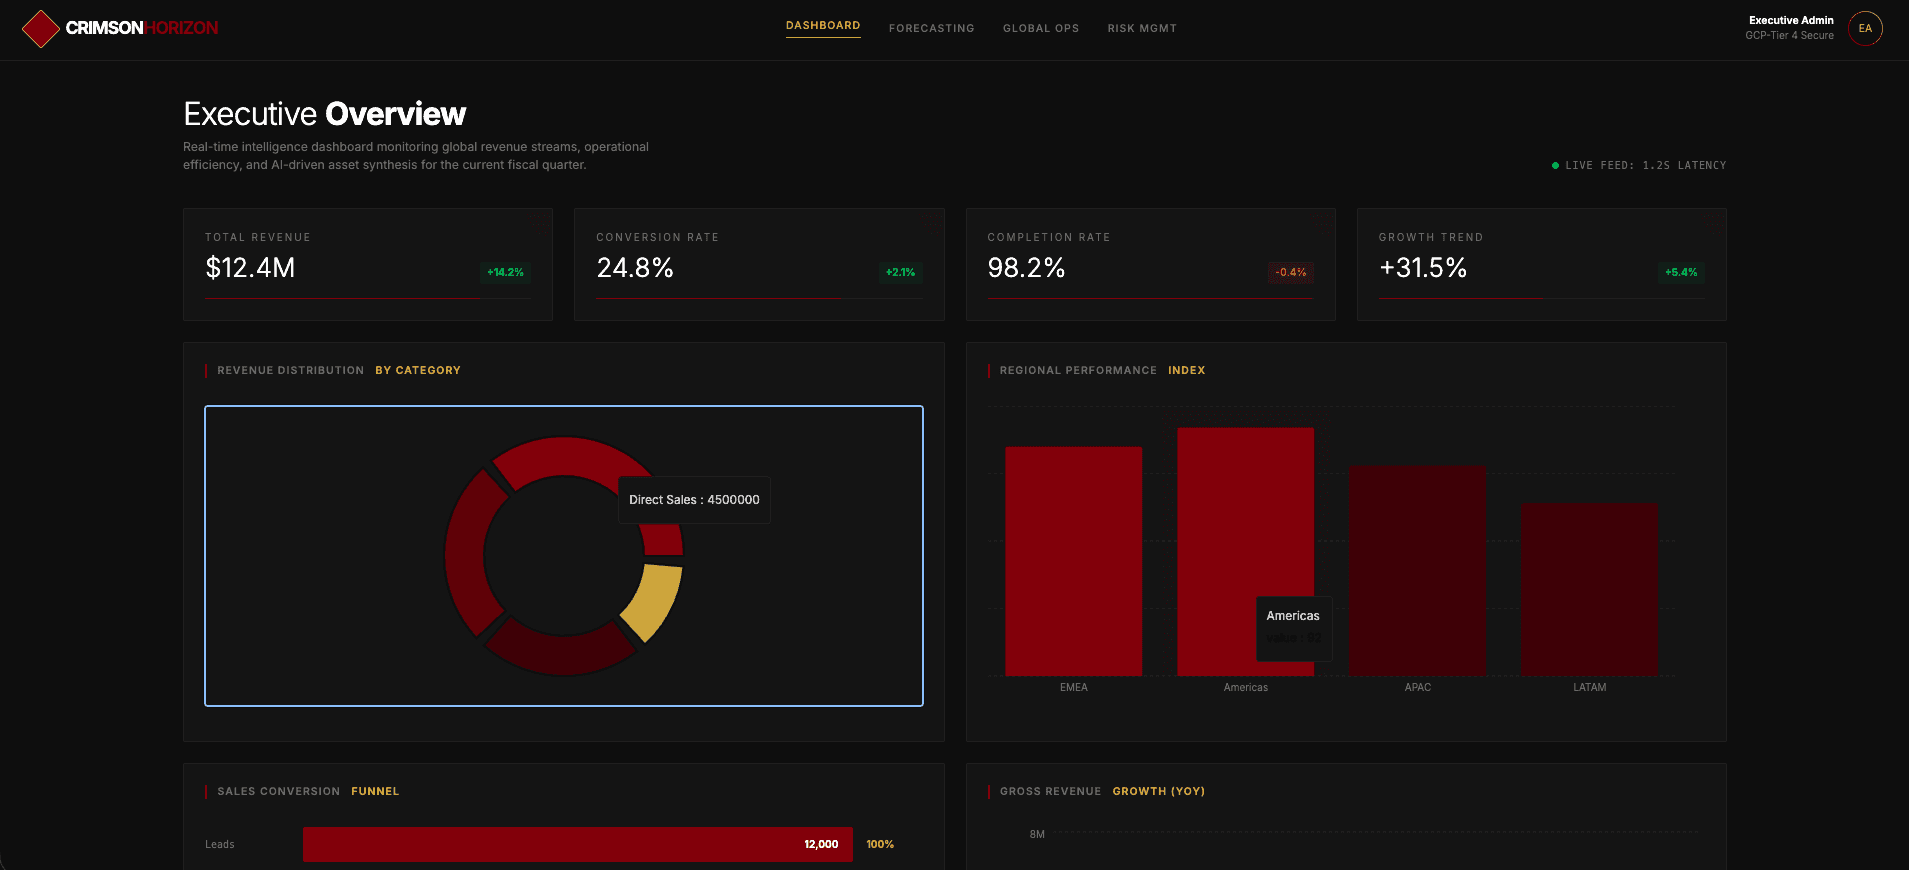Image resolution: width=1909 pixels, height=870 pixels.
Task: Open the Risk Mgmt tab
Action: point(1142,29)
